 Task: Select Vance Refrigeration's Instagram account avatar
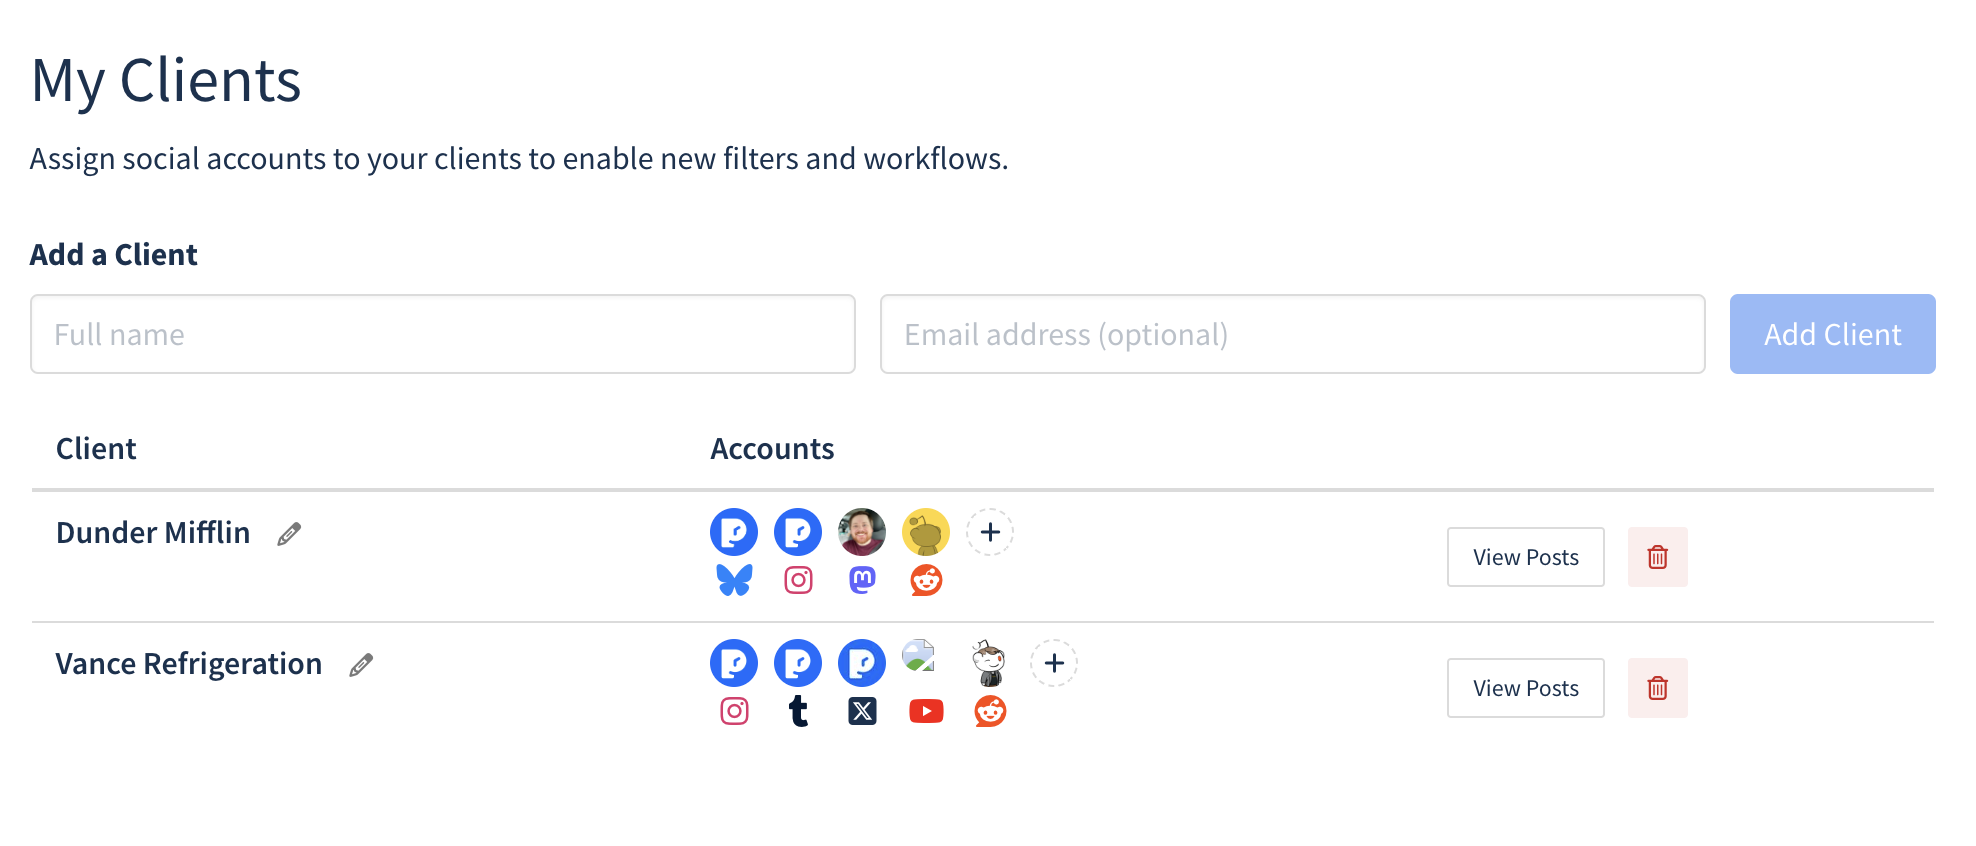coord(734,663)
